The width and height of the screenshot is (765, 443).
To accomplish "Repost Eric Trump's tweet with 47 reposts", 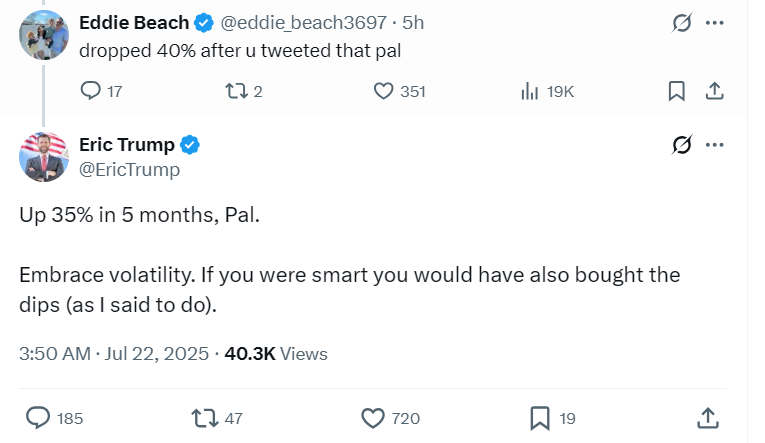I will pos(205,418).
